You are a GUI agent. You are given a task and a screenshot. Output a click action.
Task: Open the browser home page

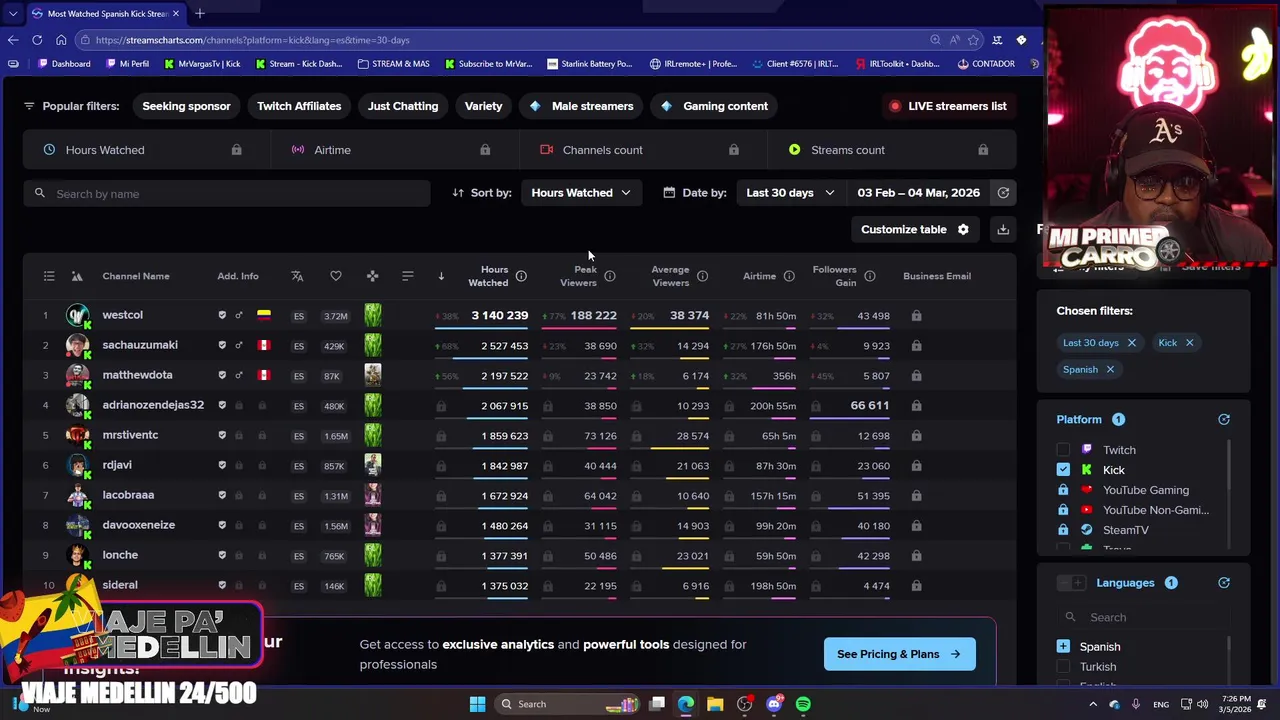point(61,40)
